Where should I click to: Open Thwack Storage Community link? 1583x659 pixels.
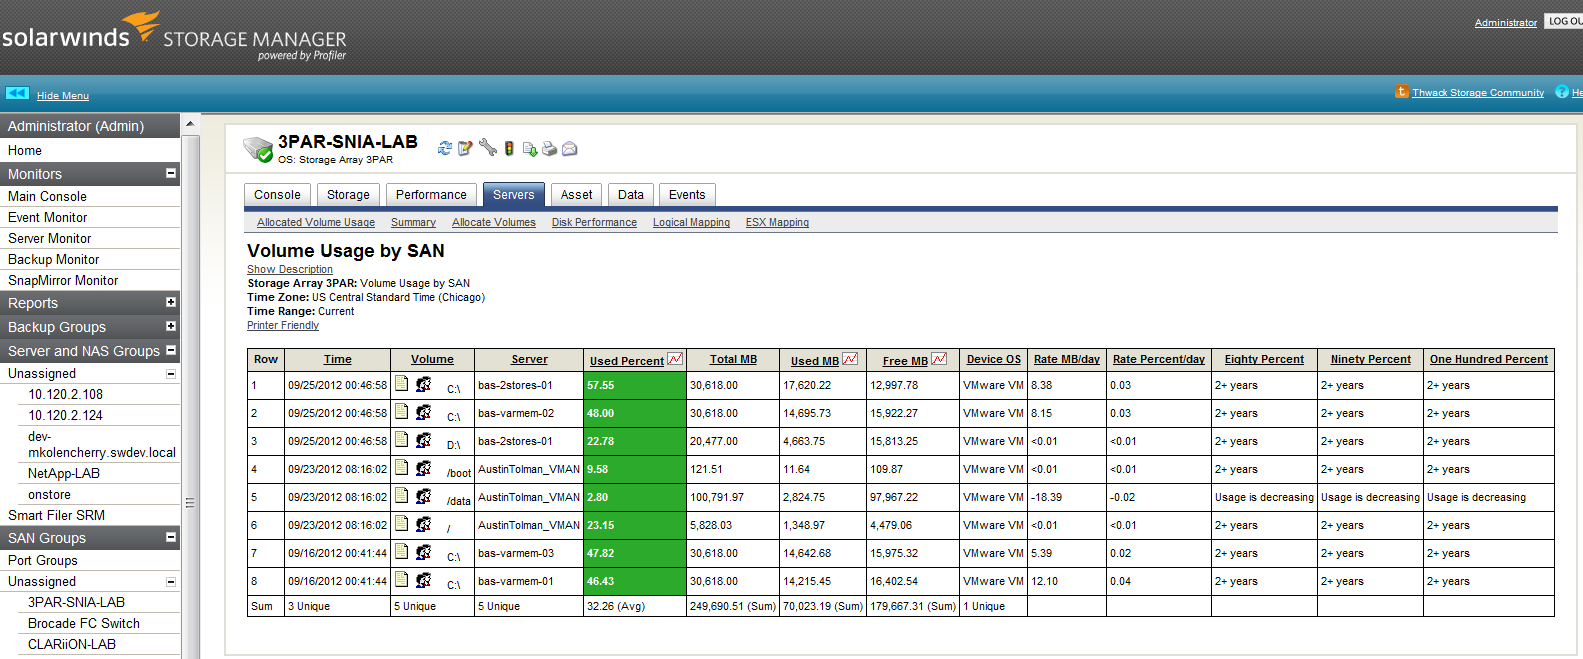1478,92
